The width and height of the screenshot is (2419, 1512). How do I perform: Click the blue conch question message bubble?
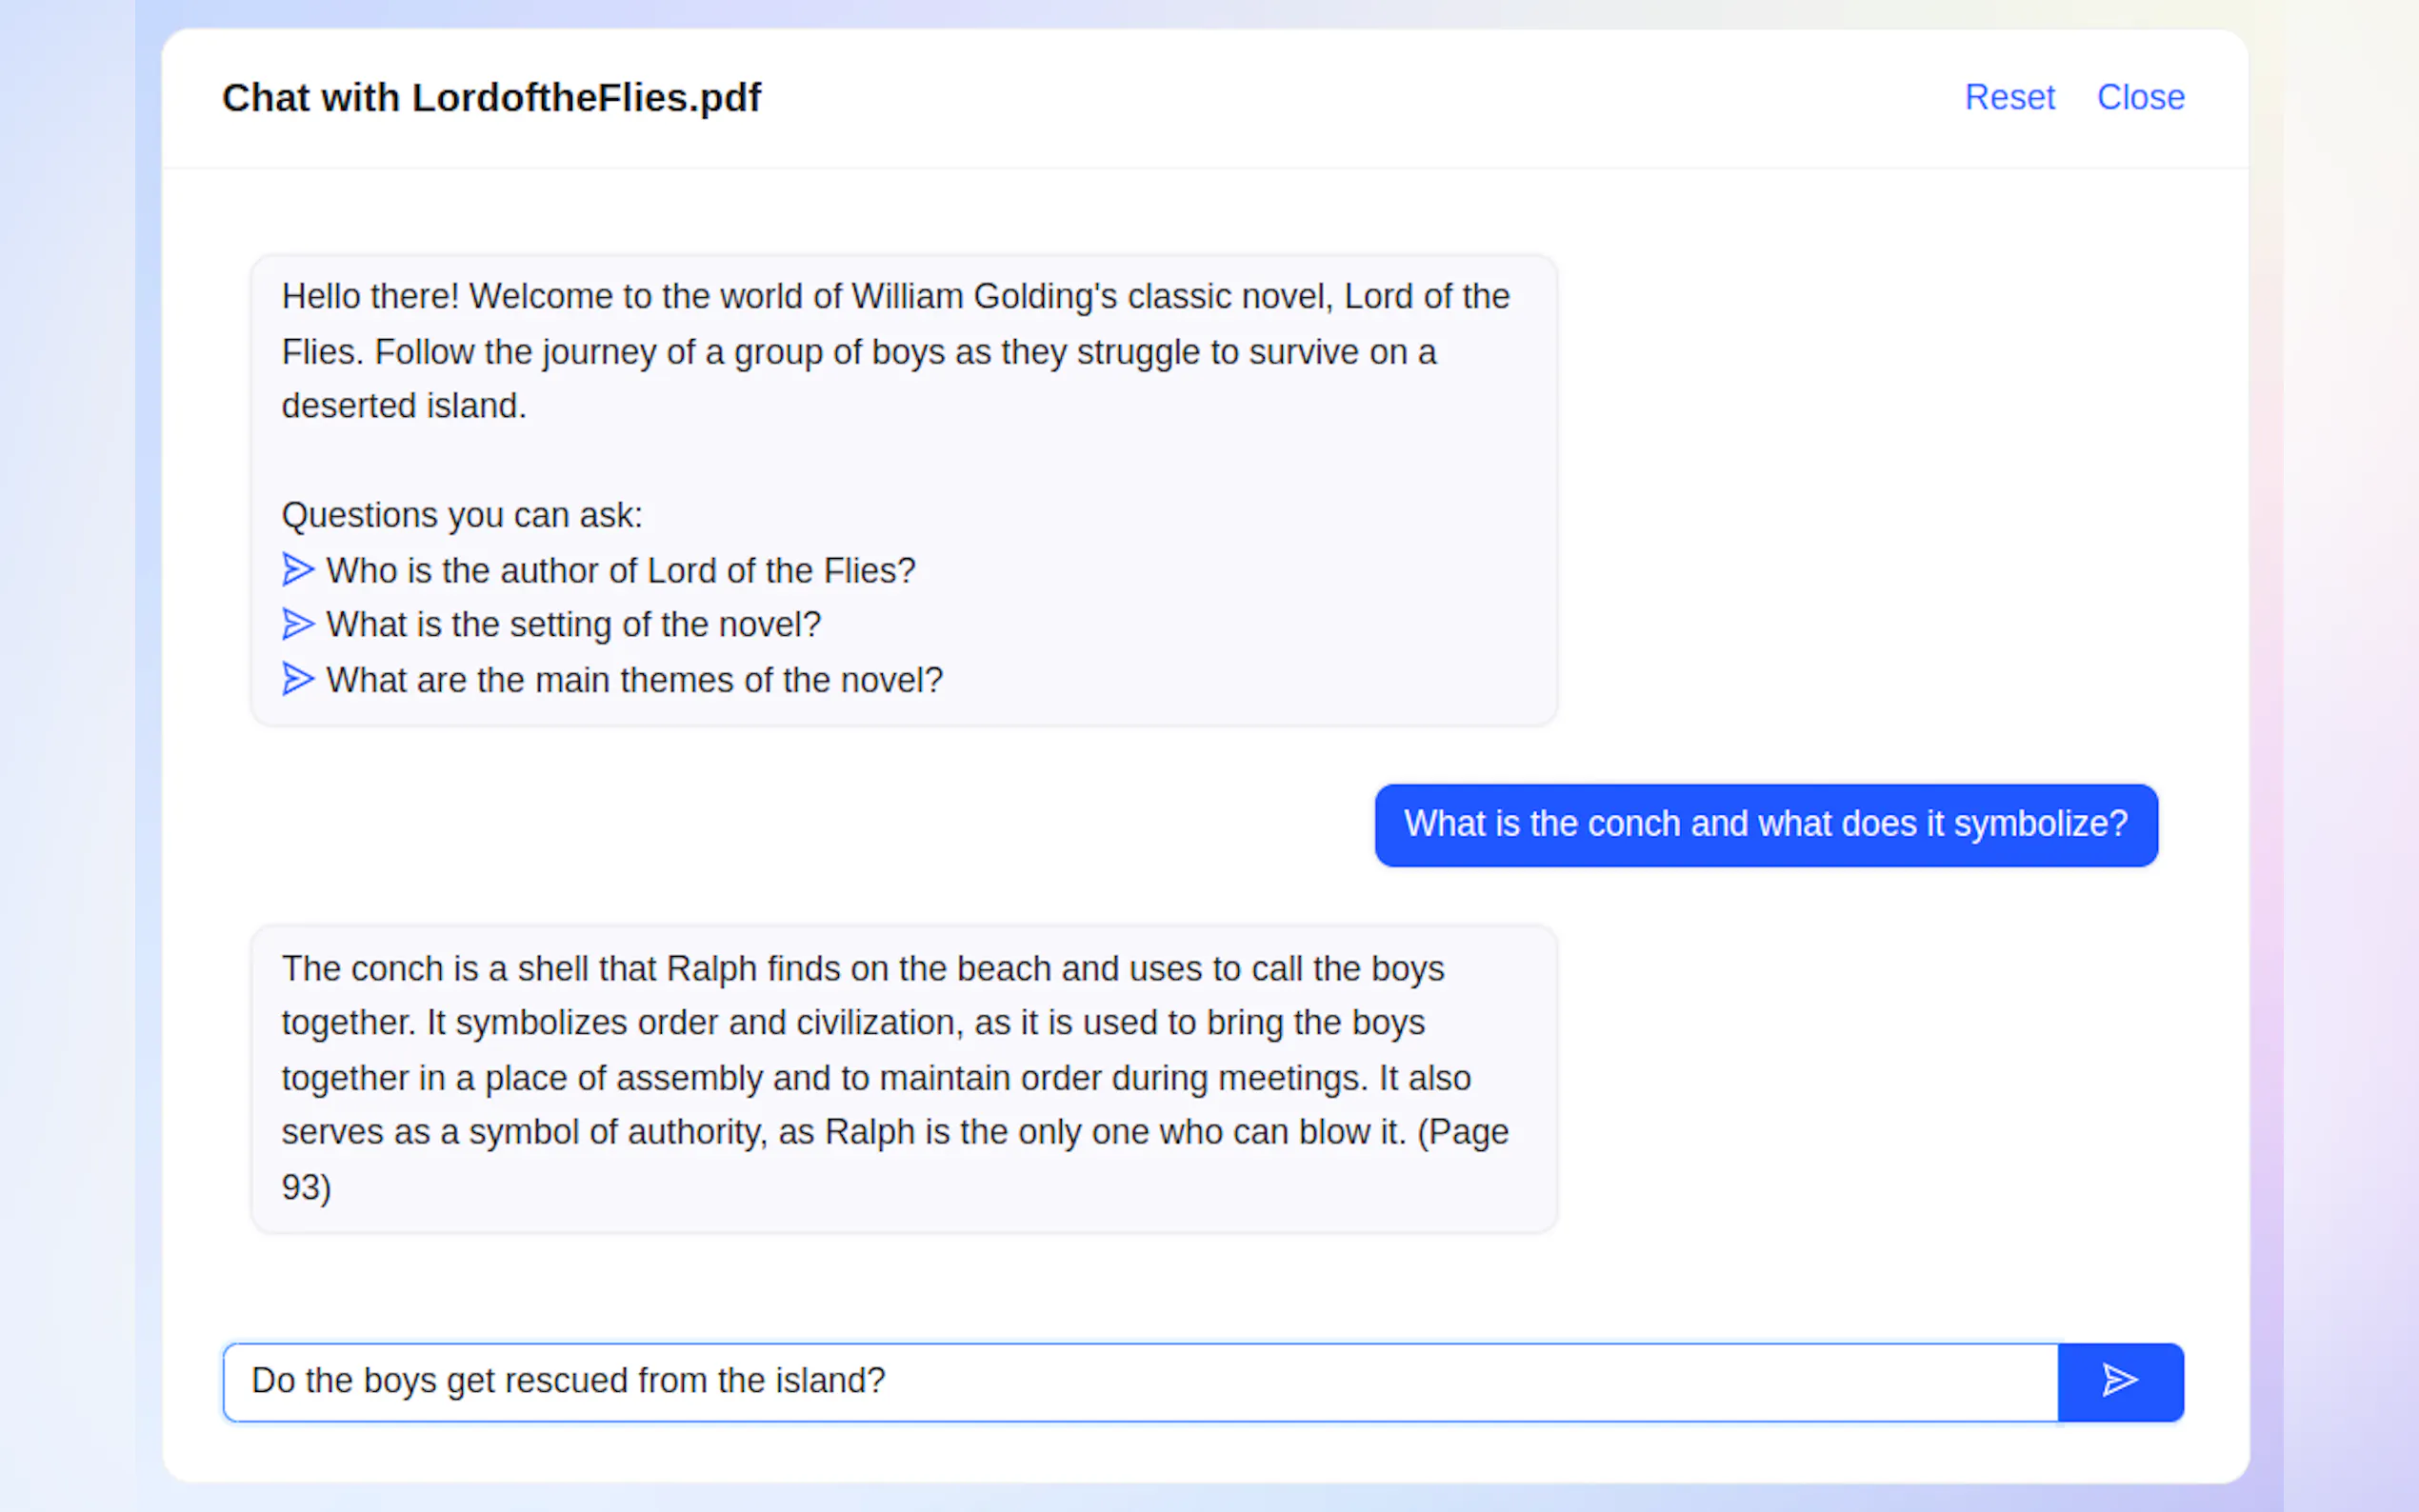(1765, 824)
